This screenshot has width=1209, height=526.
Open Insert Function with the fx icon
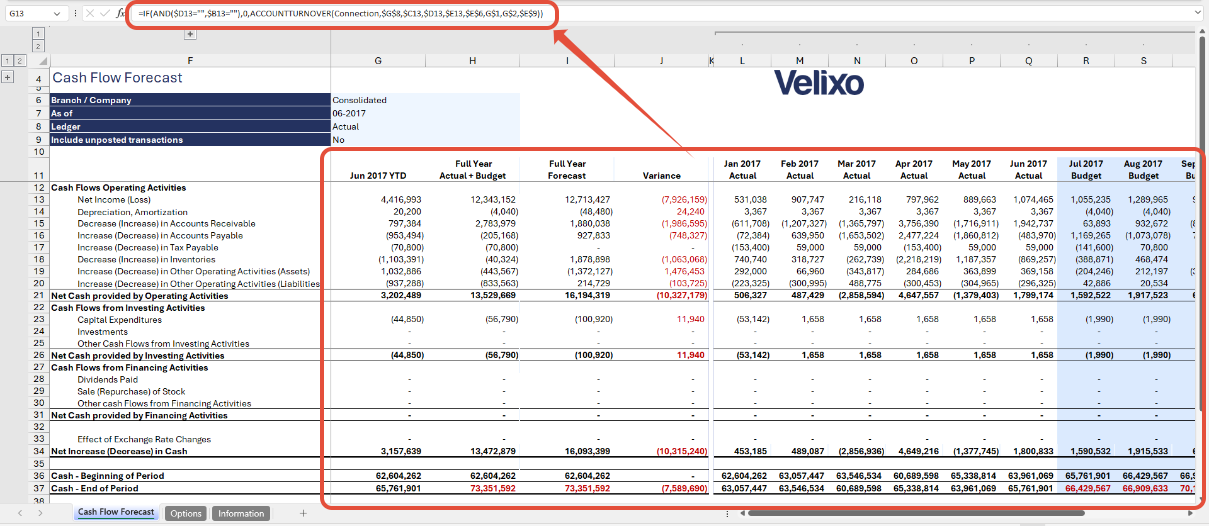coord(120,14)
